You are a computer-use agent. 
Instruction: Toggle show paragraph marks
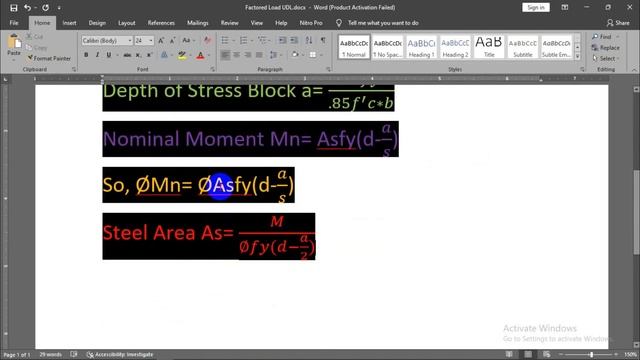(x=323, y=40)
